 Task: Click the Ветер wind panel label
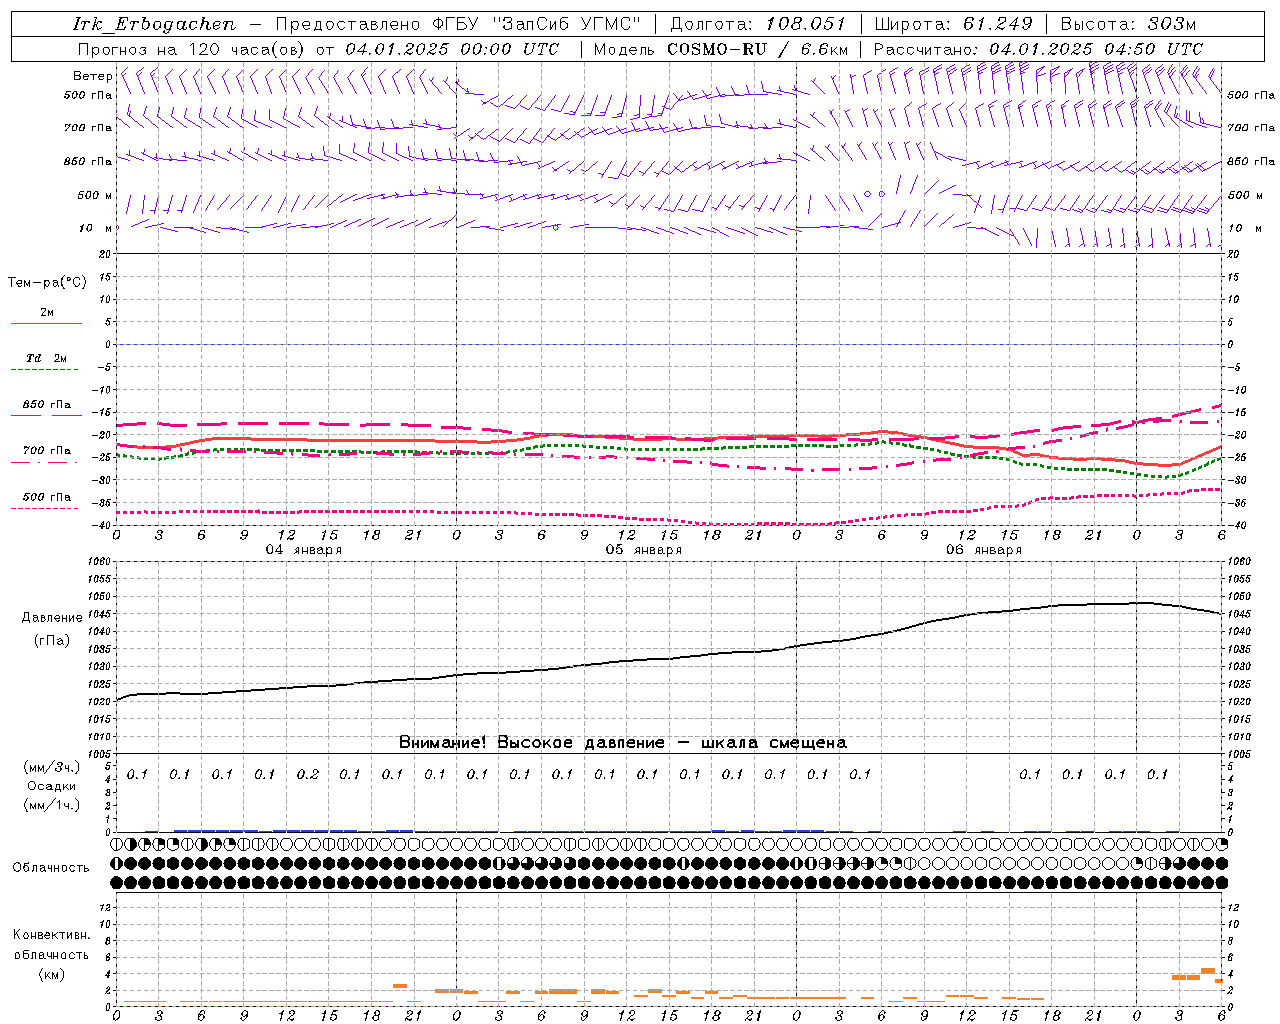click(92, 76)
